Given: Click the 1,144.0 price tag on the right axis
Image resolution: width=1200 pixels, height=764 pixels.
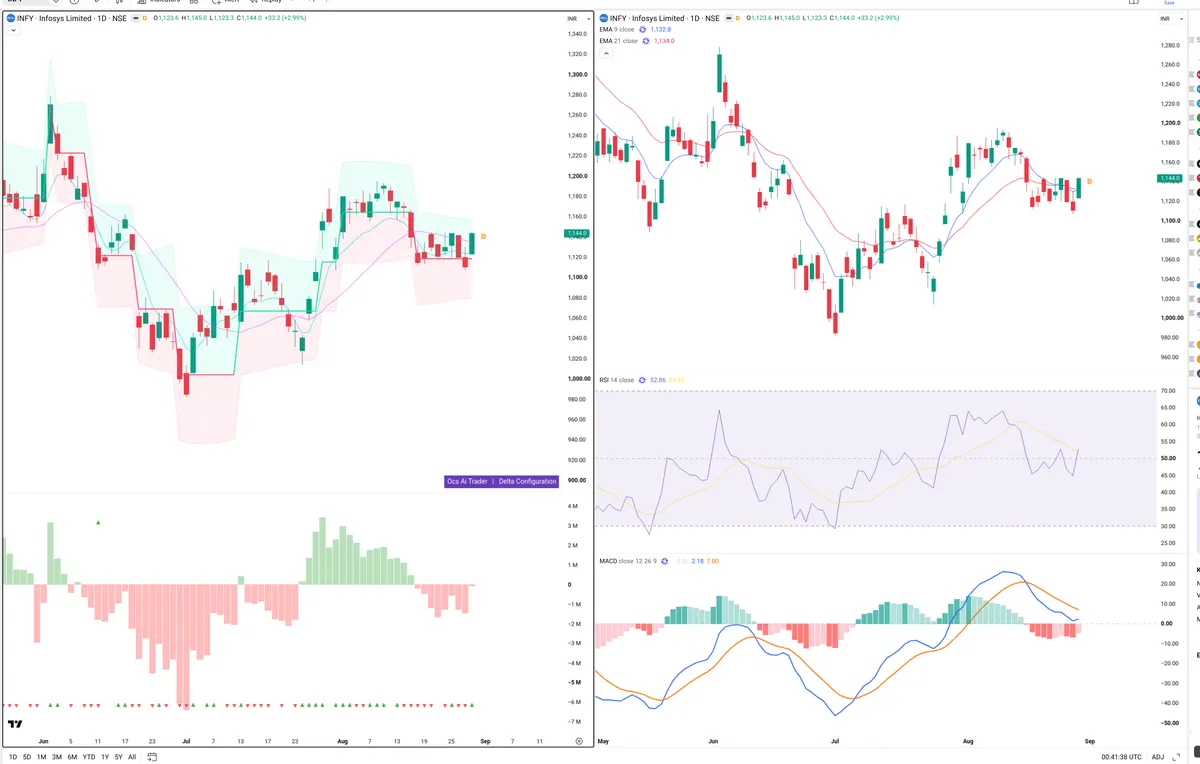Looking at the screenshot, I should 1171,178.
